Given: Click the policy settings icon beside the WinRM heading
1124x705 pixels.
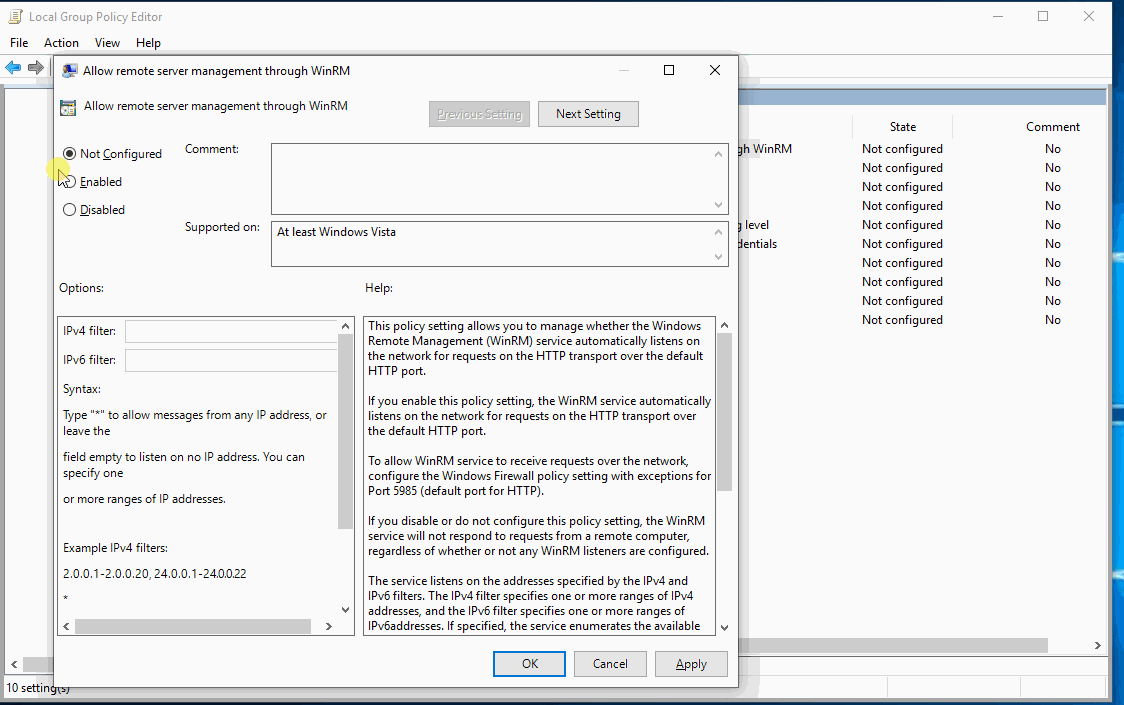Looking at the screenshot, I should (68, 105).
